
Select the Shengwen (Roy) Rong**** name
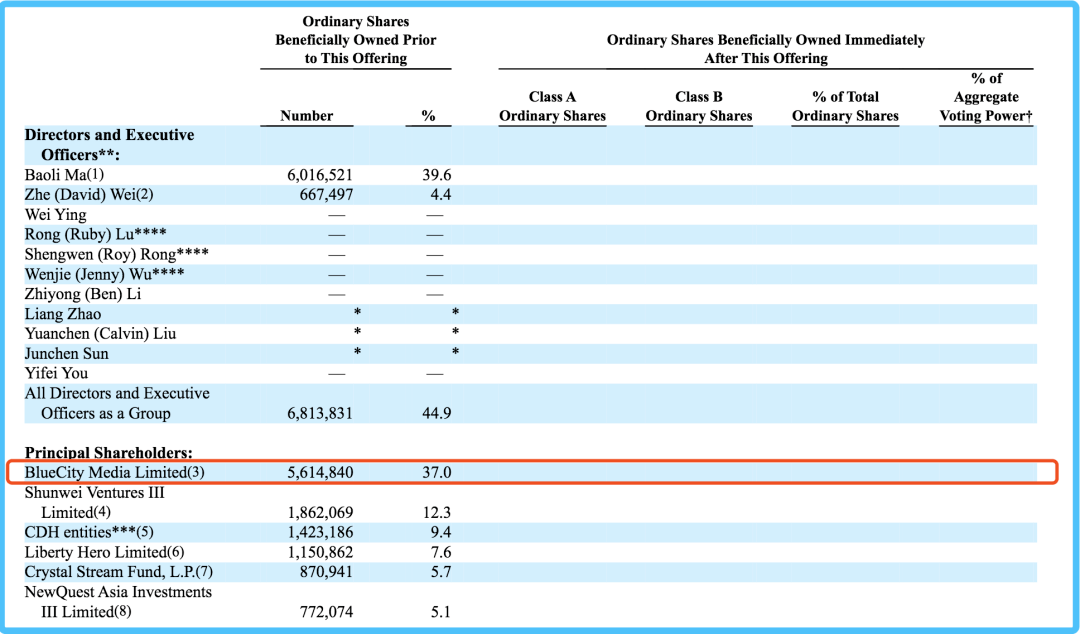click(116, 254)
